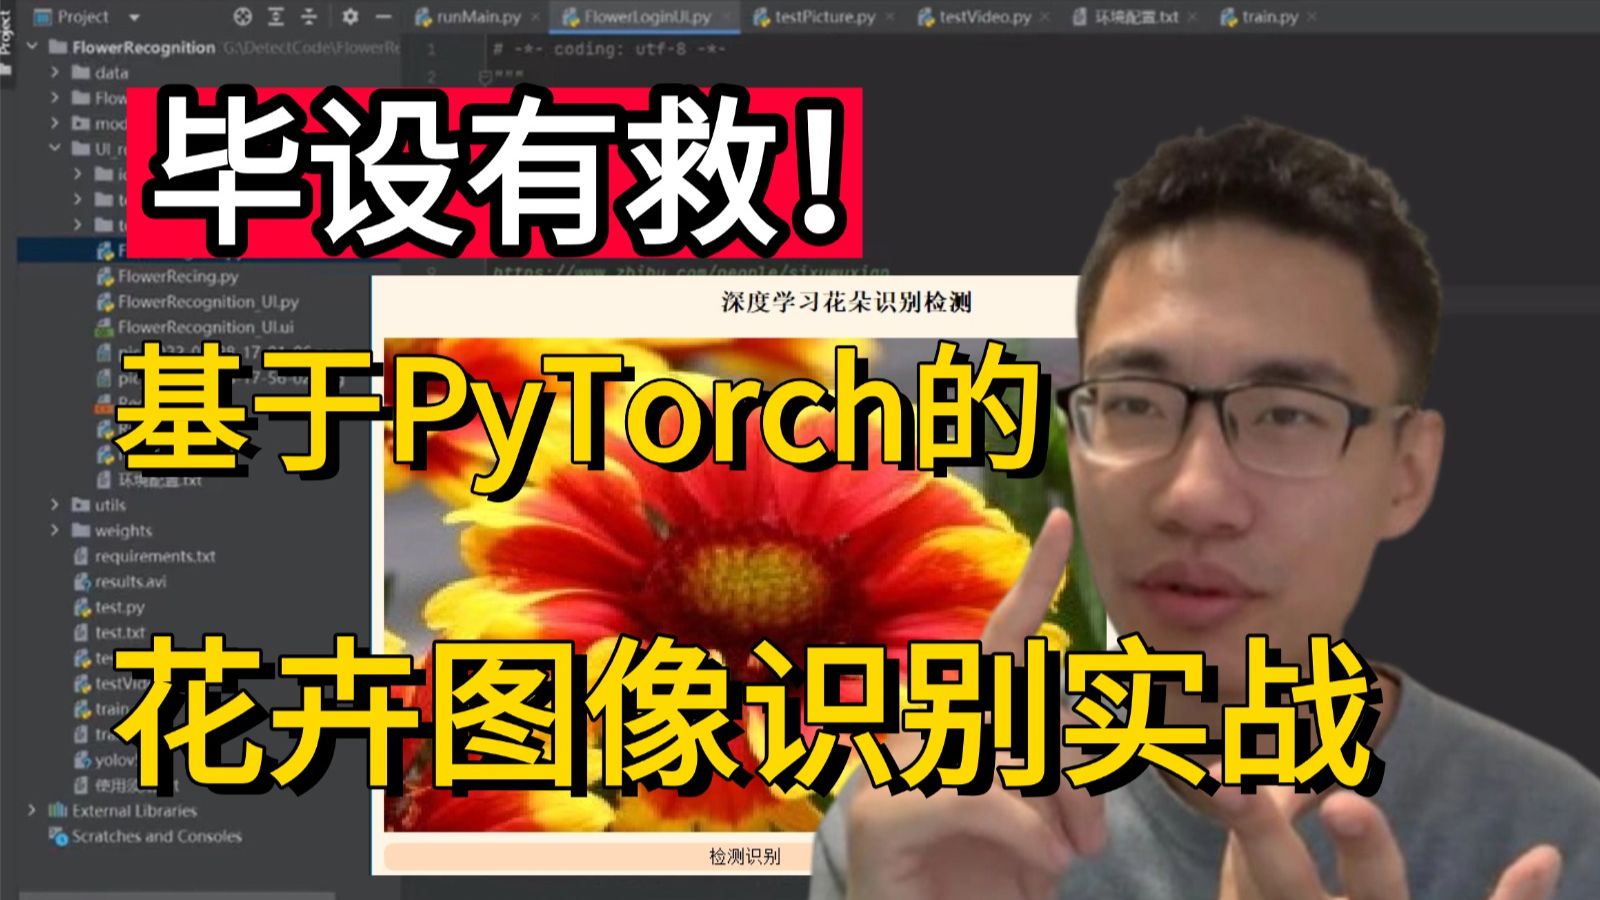
Task: Collapse the FlowerRecognition project root arrow
Action: click(33, 47)
